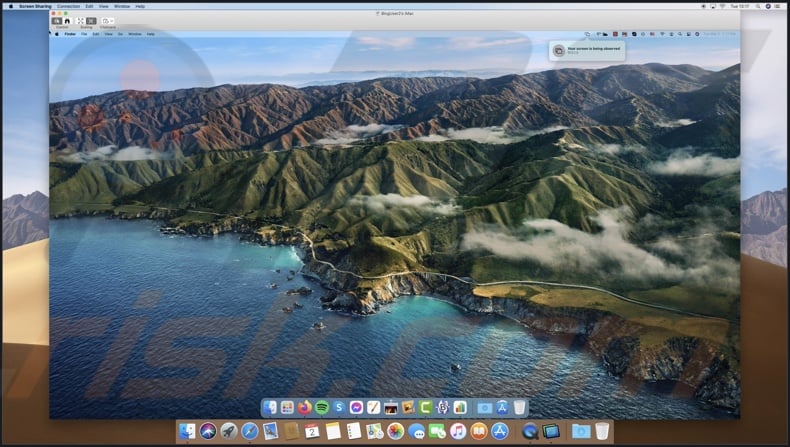Screen dimensions: 790x447
Task: Open Go menu in remote Mac
Action: 120,34
